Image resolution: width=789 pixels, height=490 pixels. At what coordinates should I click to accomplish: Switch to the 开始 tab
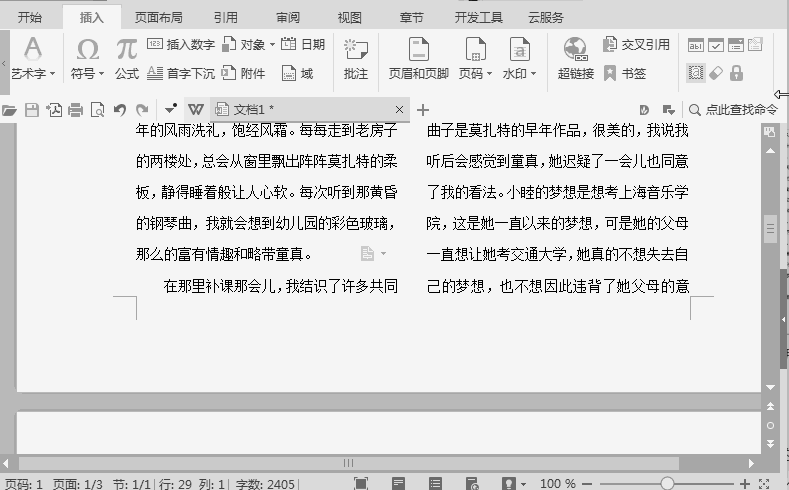[30, 18]
